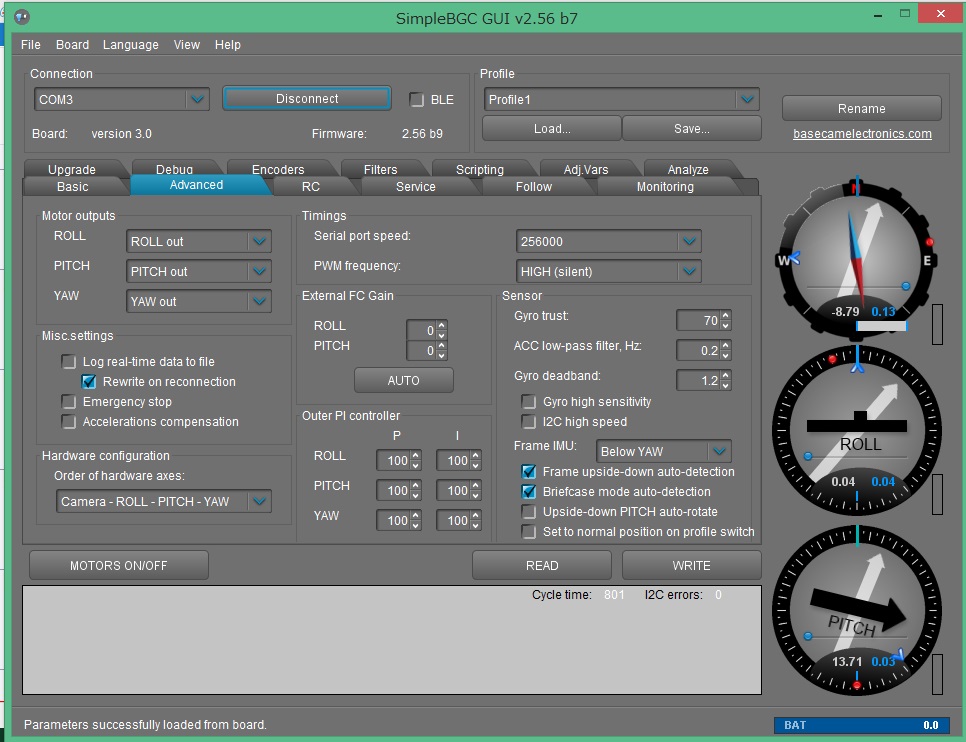Open the basecamelectronics.com link
This screenshot has height=742, width=966.
(862, 134)
